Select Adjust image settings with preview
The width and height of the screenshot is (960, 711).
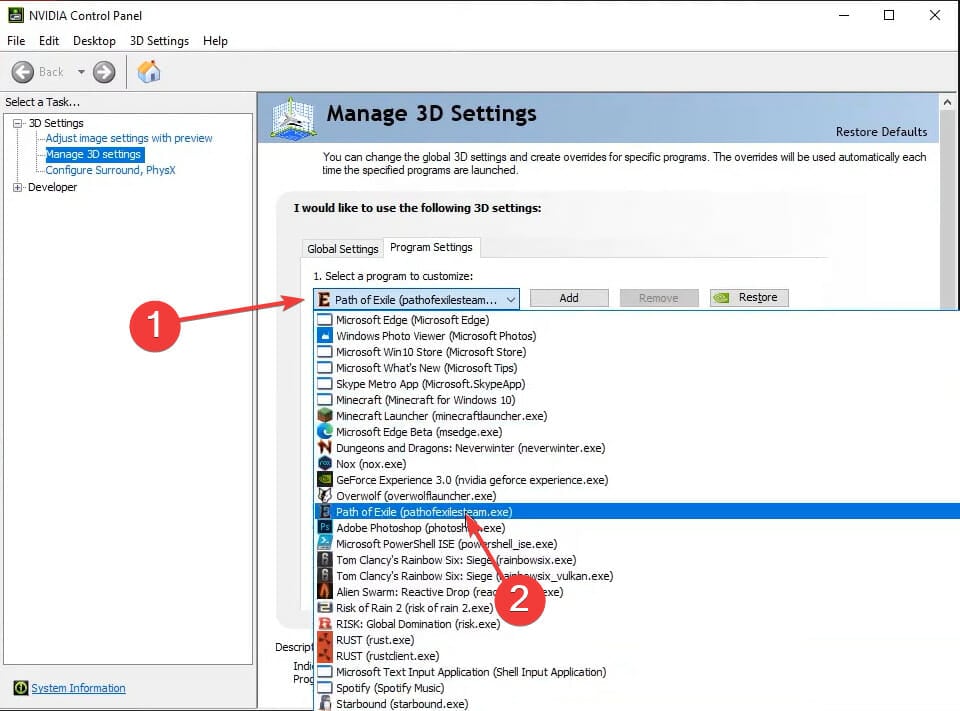[129, 138]
